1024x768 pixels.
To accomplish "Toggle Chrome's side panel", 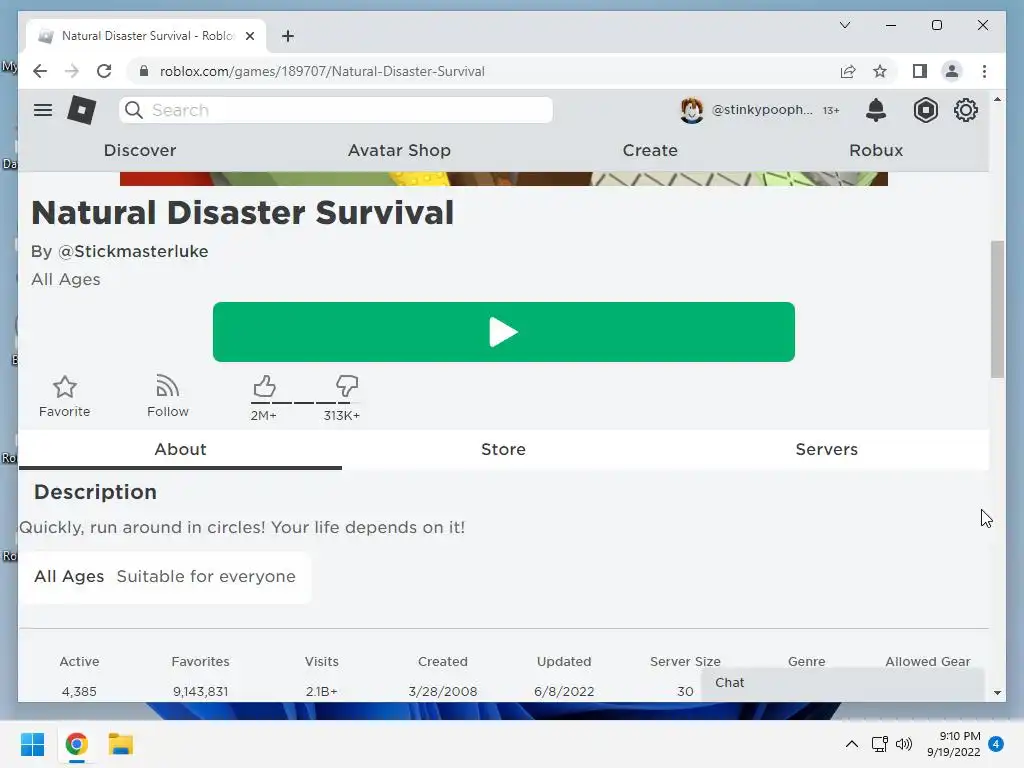I will click(x=920, y=71).
